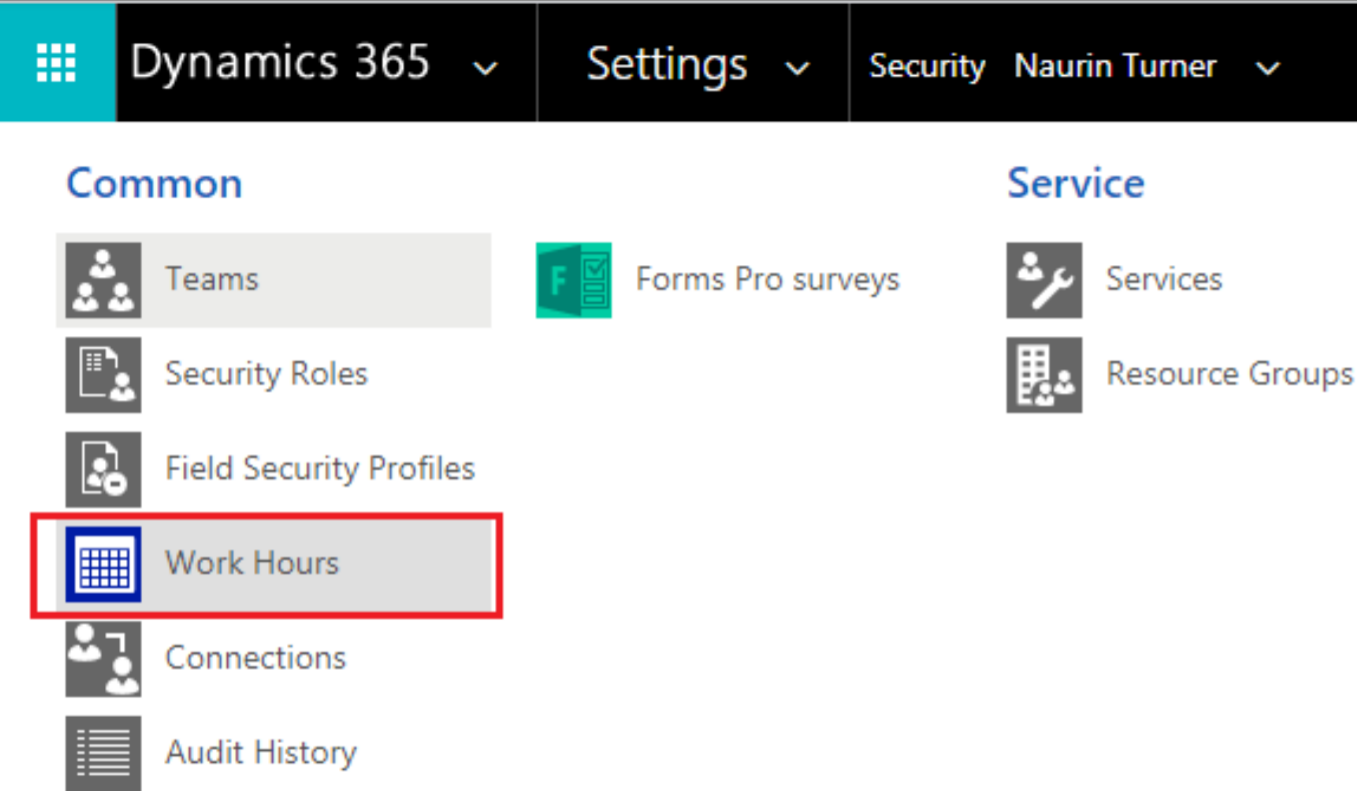Click the Teams people icon

coord(103,280)
